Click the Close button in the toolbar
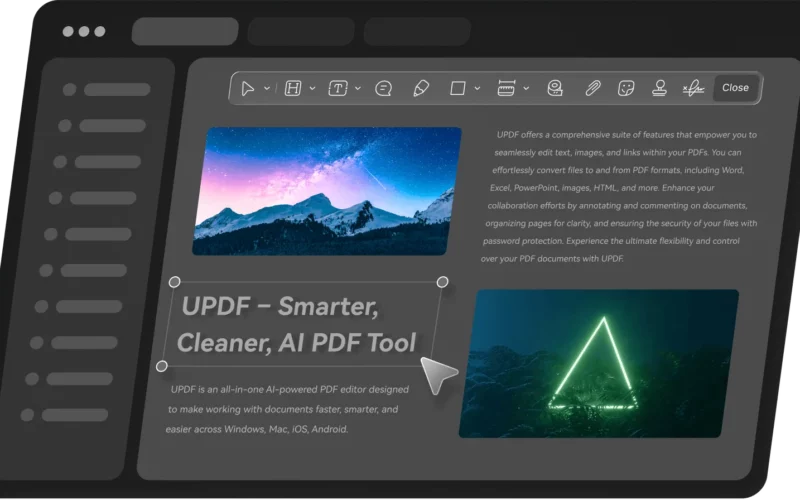The width and height of the screenshot is (800, 500). [735, 88]
